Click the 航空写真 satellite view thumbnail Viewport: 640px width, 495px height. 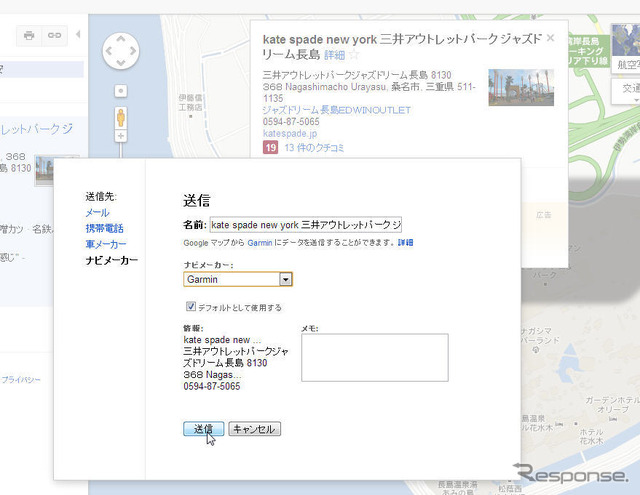tap(625, 49)
